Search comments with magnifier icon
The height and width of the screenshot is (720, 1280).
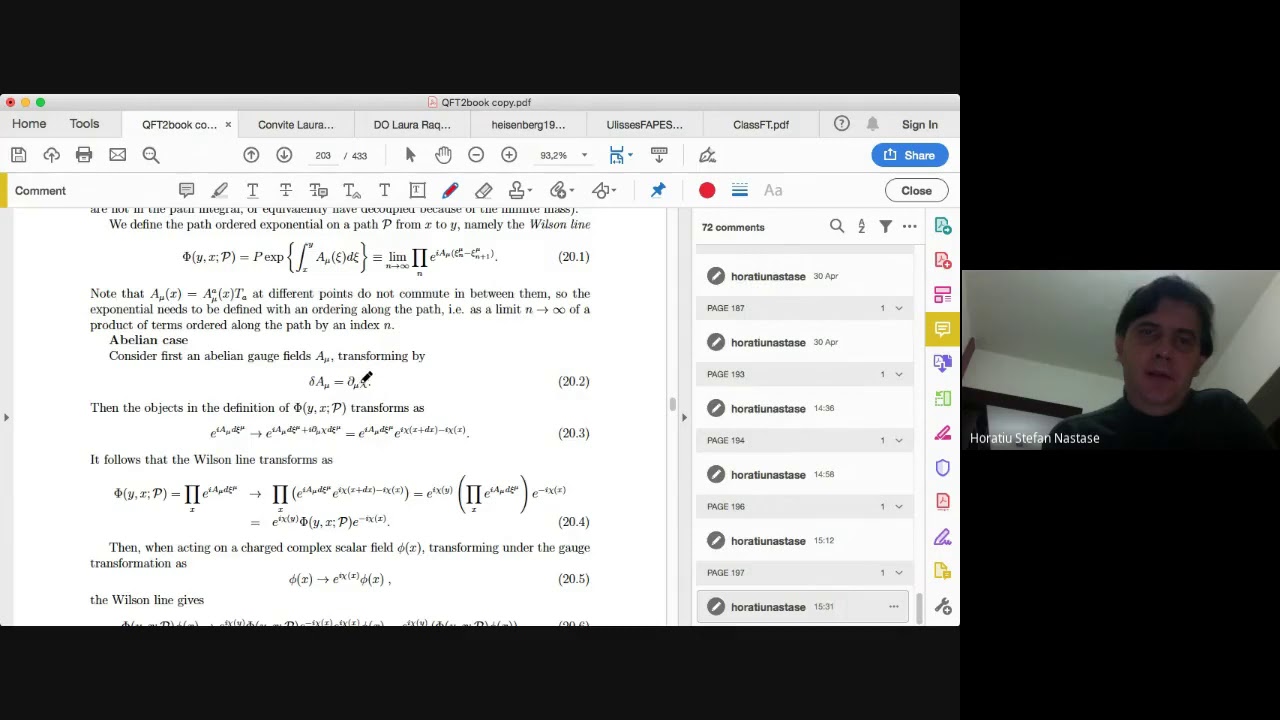pos(837,227)
